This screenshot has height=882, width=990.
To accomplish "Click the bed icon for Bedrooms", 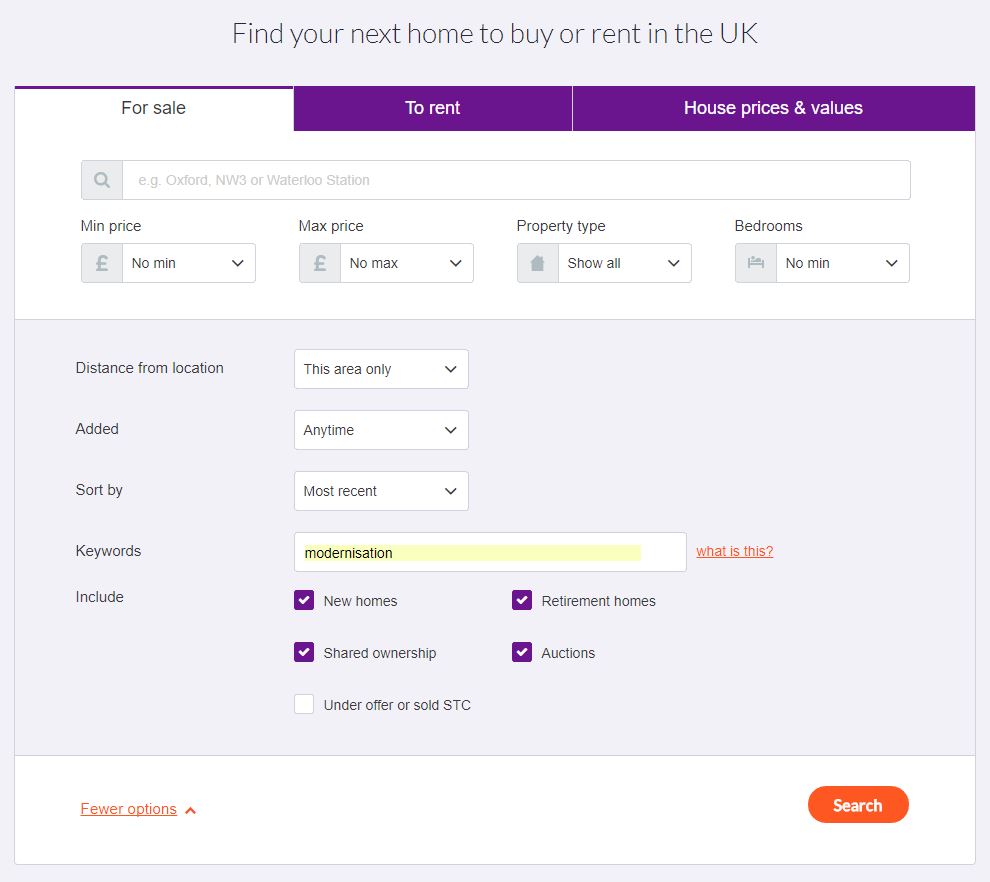I will 756,263.
